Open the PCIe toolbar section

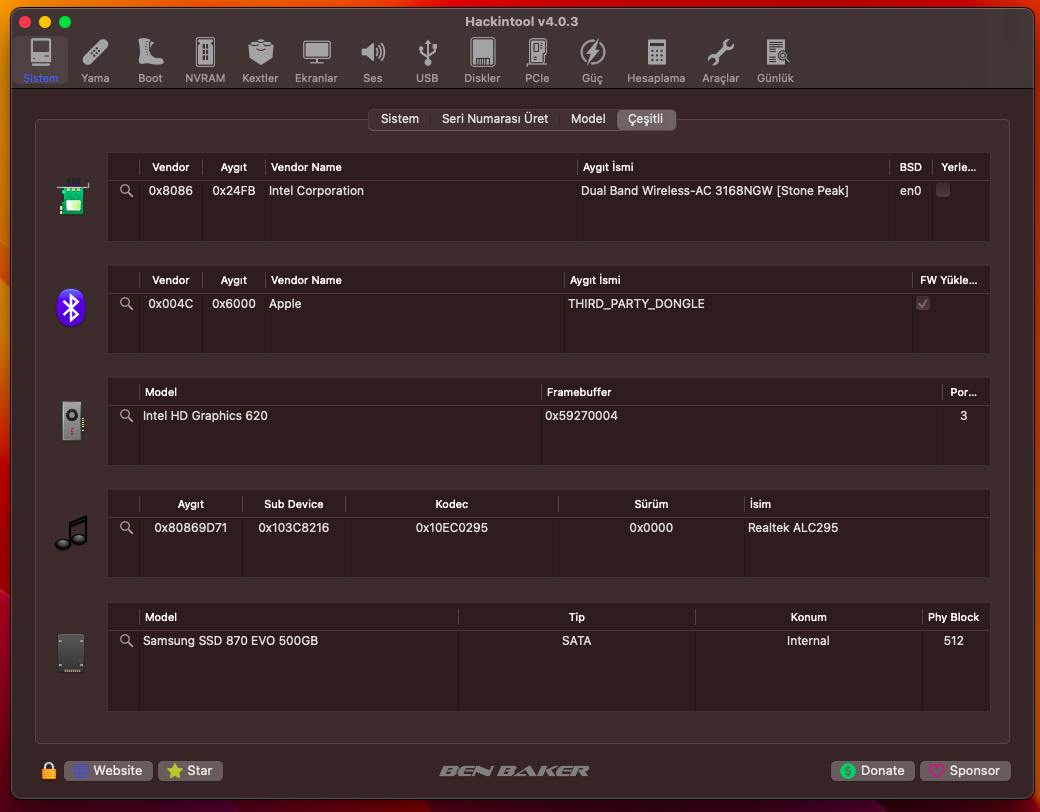pyautogui.click(x=537, y=60)
